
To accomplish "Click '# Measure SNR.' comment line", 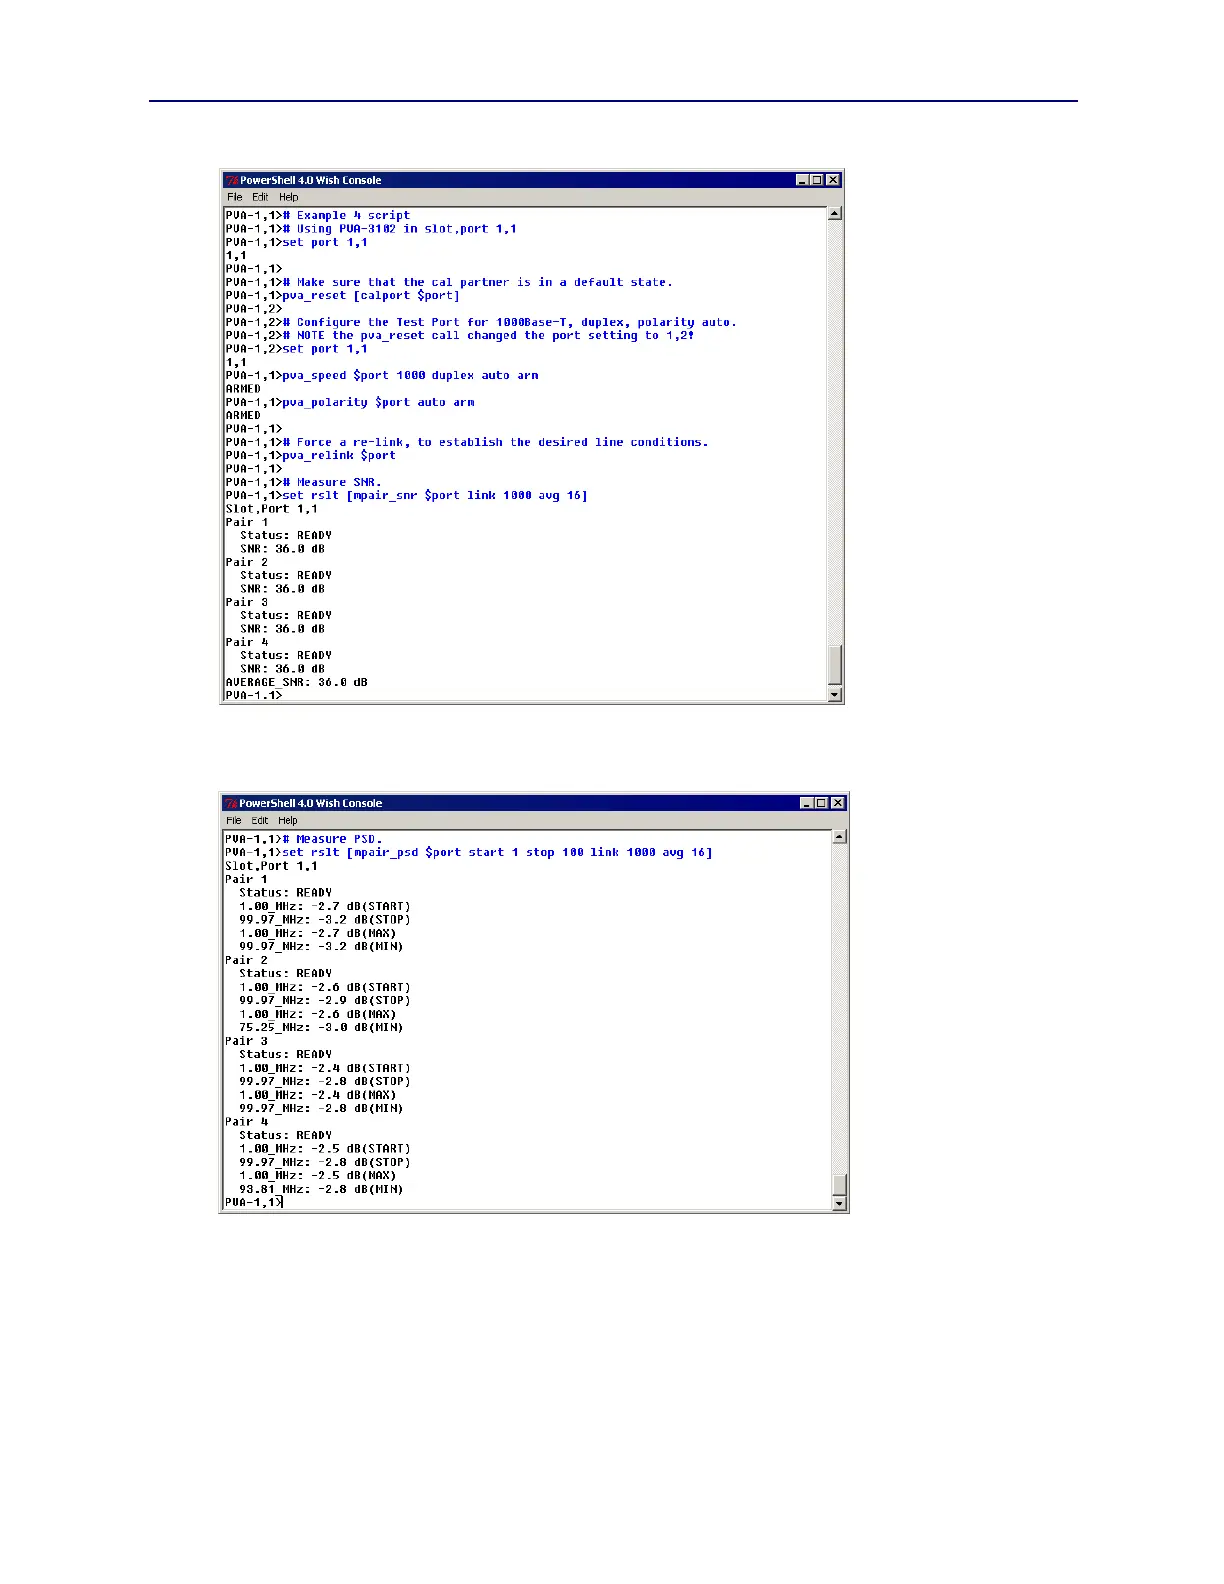I will [x=332, y=482].
